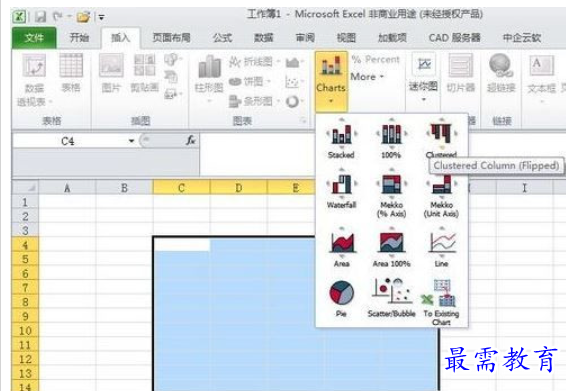Viewport: 566px width, 391px height.
Task: Open the 中企云软 tab
Action: pos(522,38)
